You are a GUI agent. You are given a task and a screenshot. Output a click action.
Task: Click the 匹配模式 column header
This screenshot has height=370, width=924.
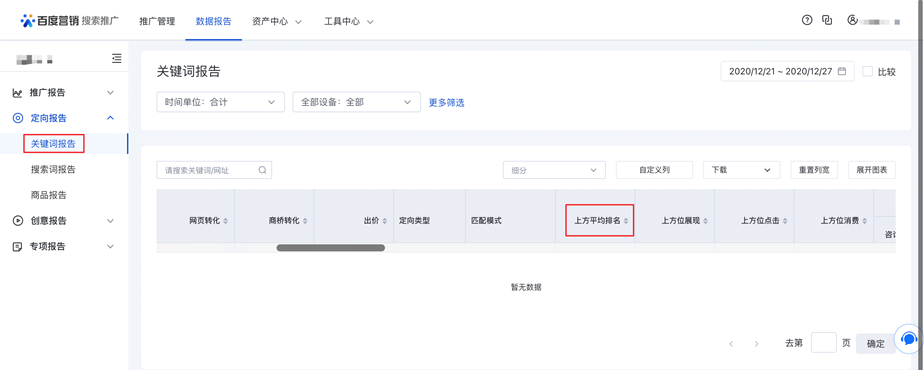point(486,221)
